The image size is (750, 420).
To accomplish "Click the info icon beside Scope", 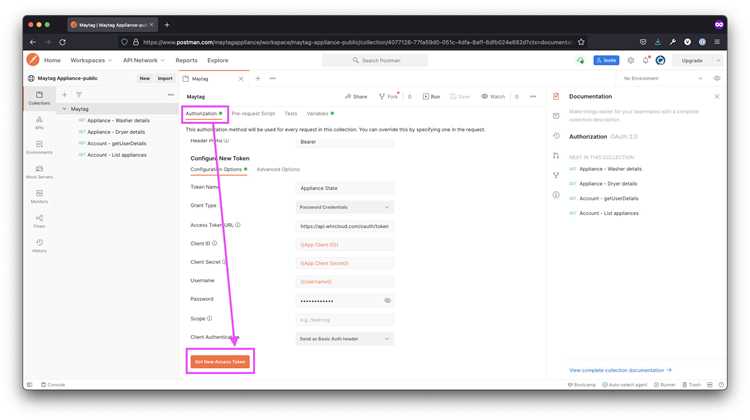I will click(x=210, y=318).
